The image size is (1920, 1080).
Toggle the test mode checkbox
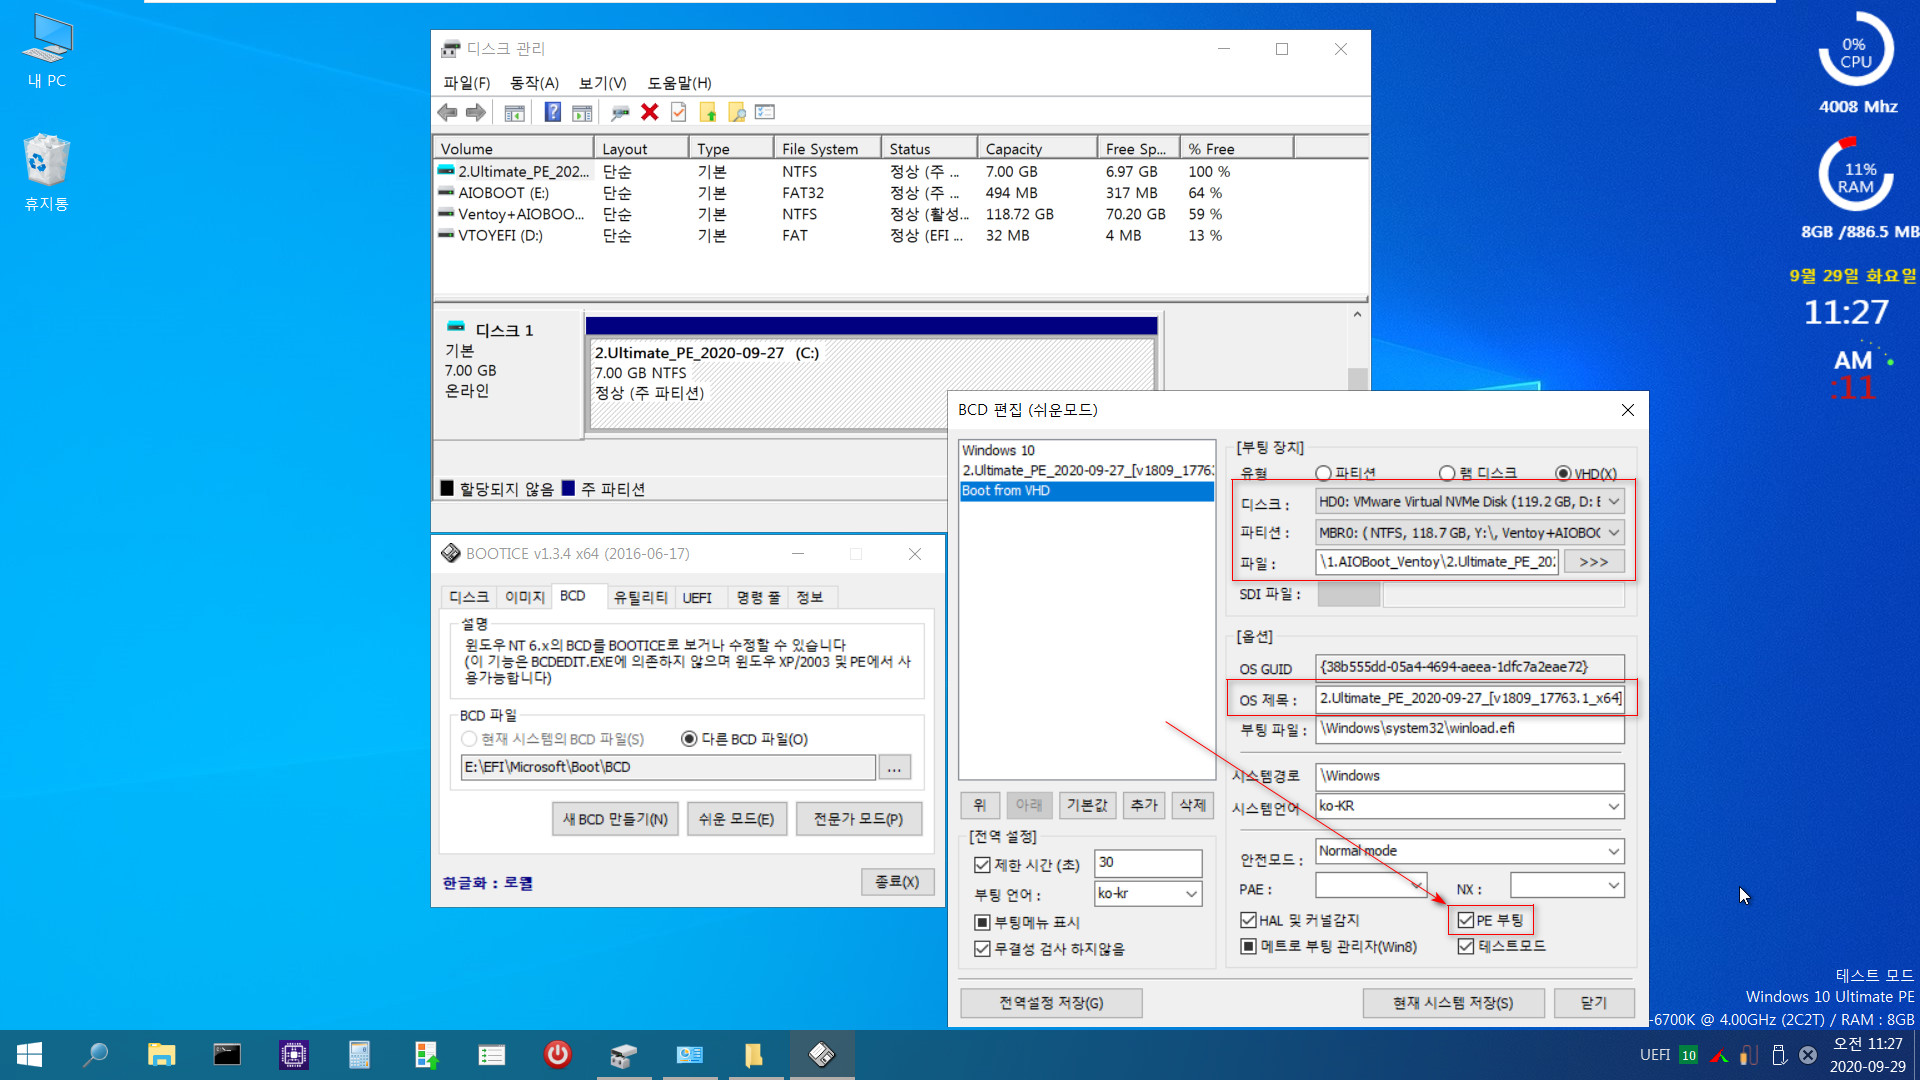tap(1466, 946)
